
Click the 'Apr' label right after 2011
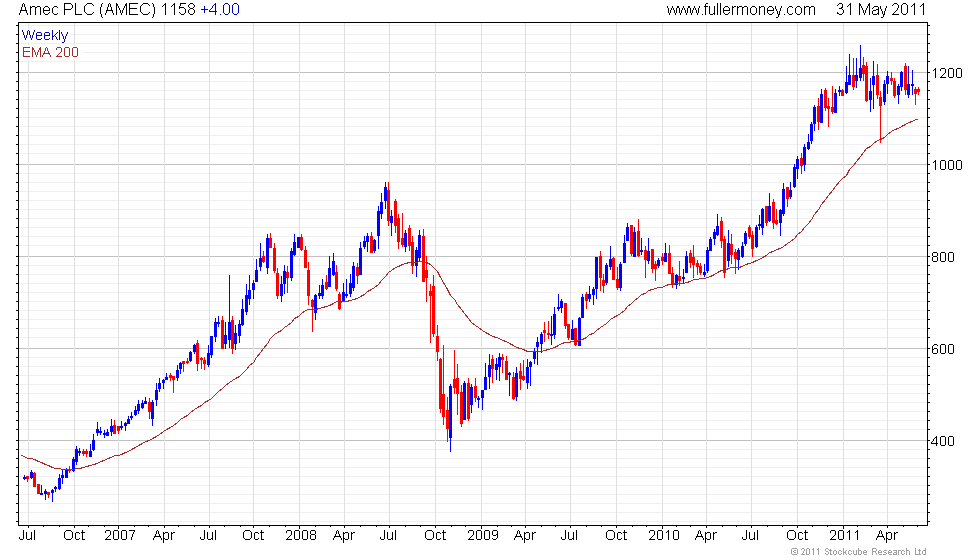(x=887, y=536)
